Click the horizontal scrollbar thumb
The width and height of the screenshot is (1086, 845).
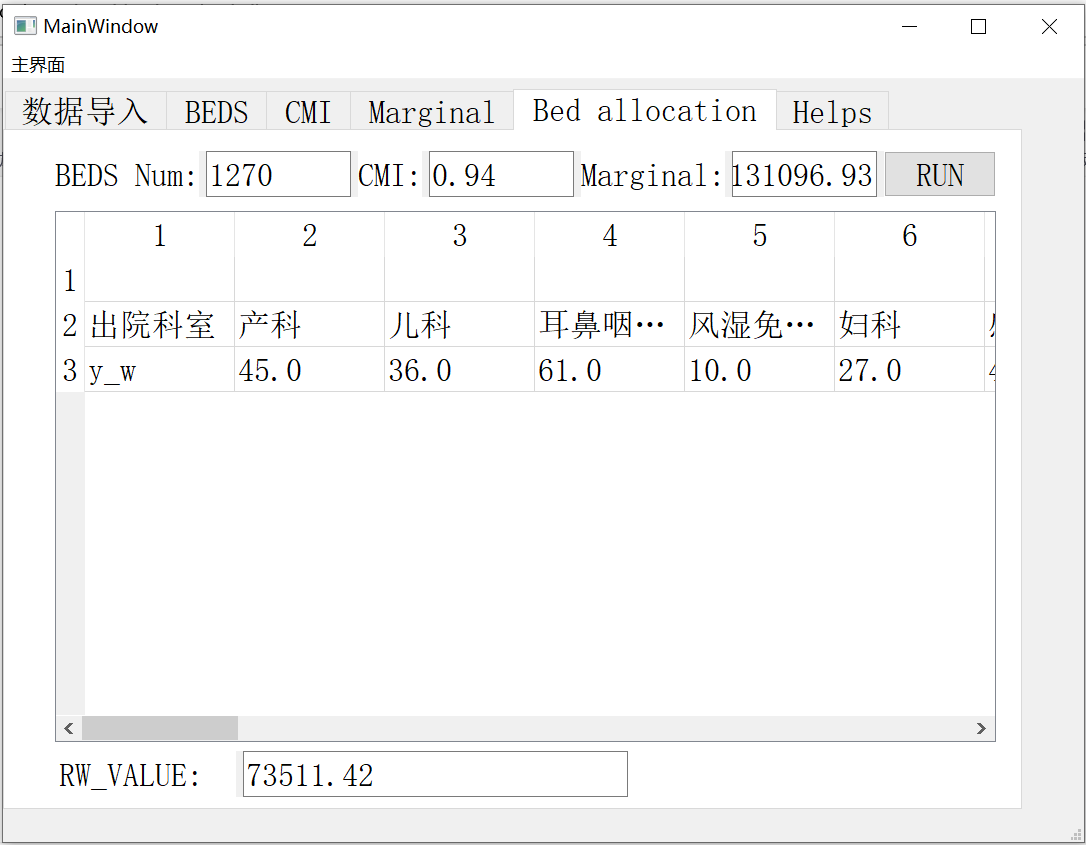160,728
